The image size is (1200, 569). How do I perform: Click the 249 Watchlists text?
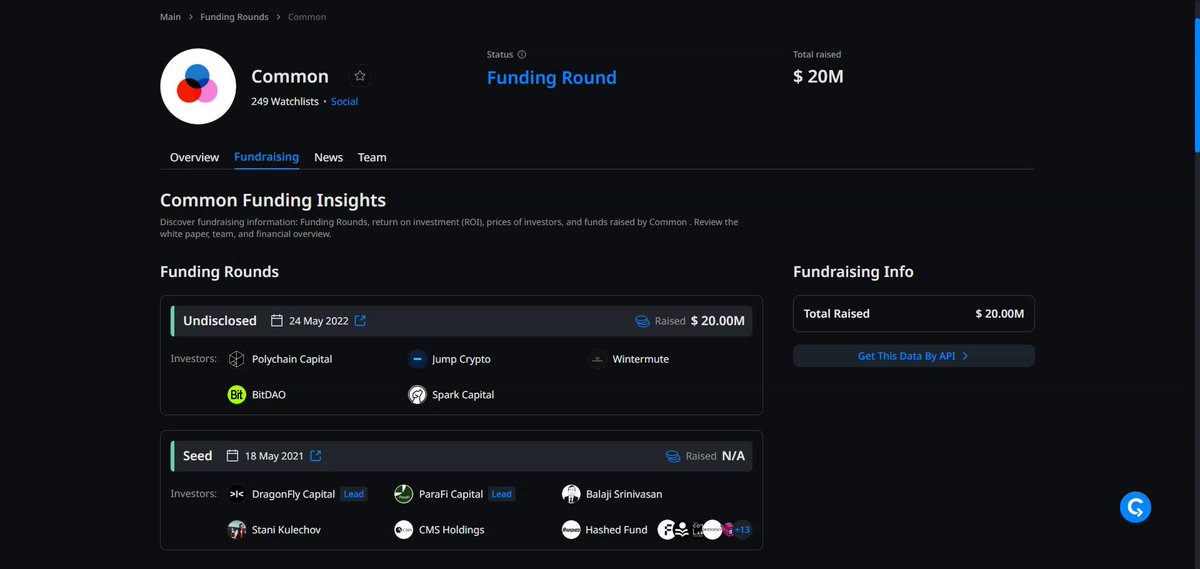coord(285,102)
